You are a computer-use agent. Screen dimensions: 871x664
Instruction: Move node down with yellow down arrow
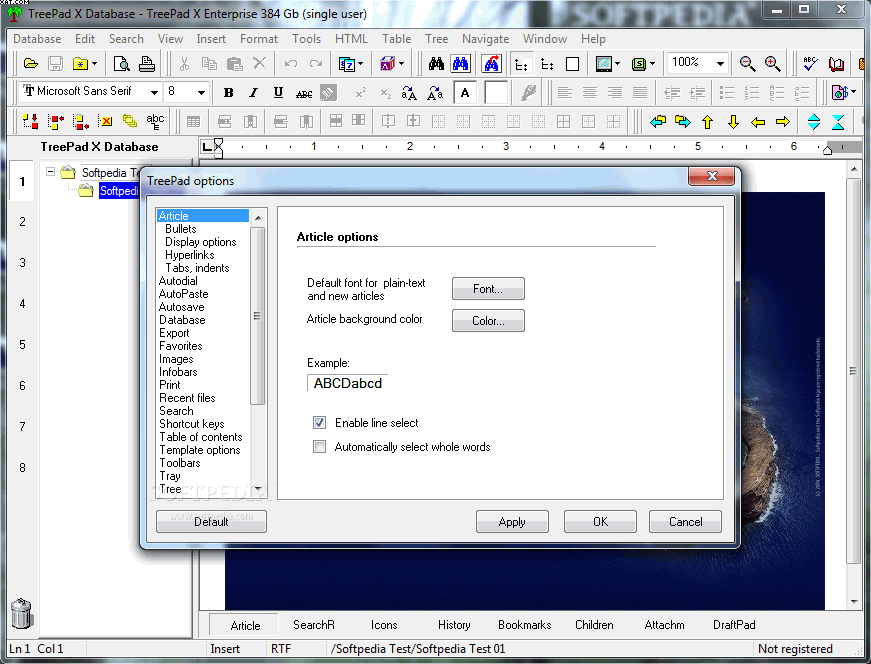coord(733,122)
